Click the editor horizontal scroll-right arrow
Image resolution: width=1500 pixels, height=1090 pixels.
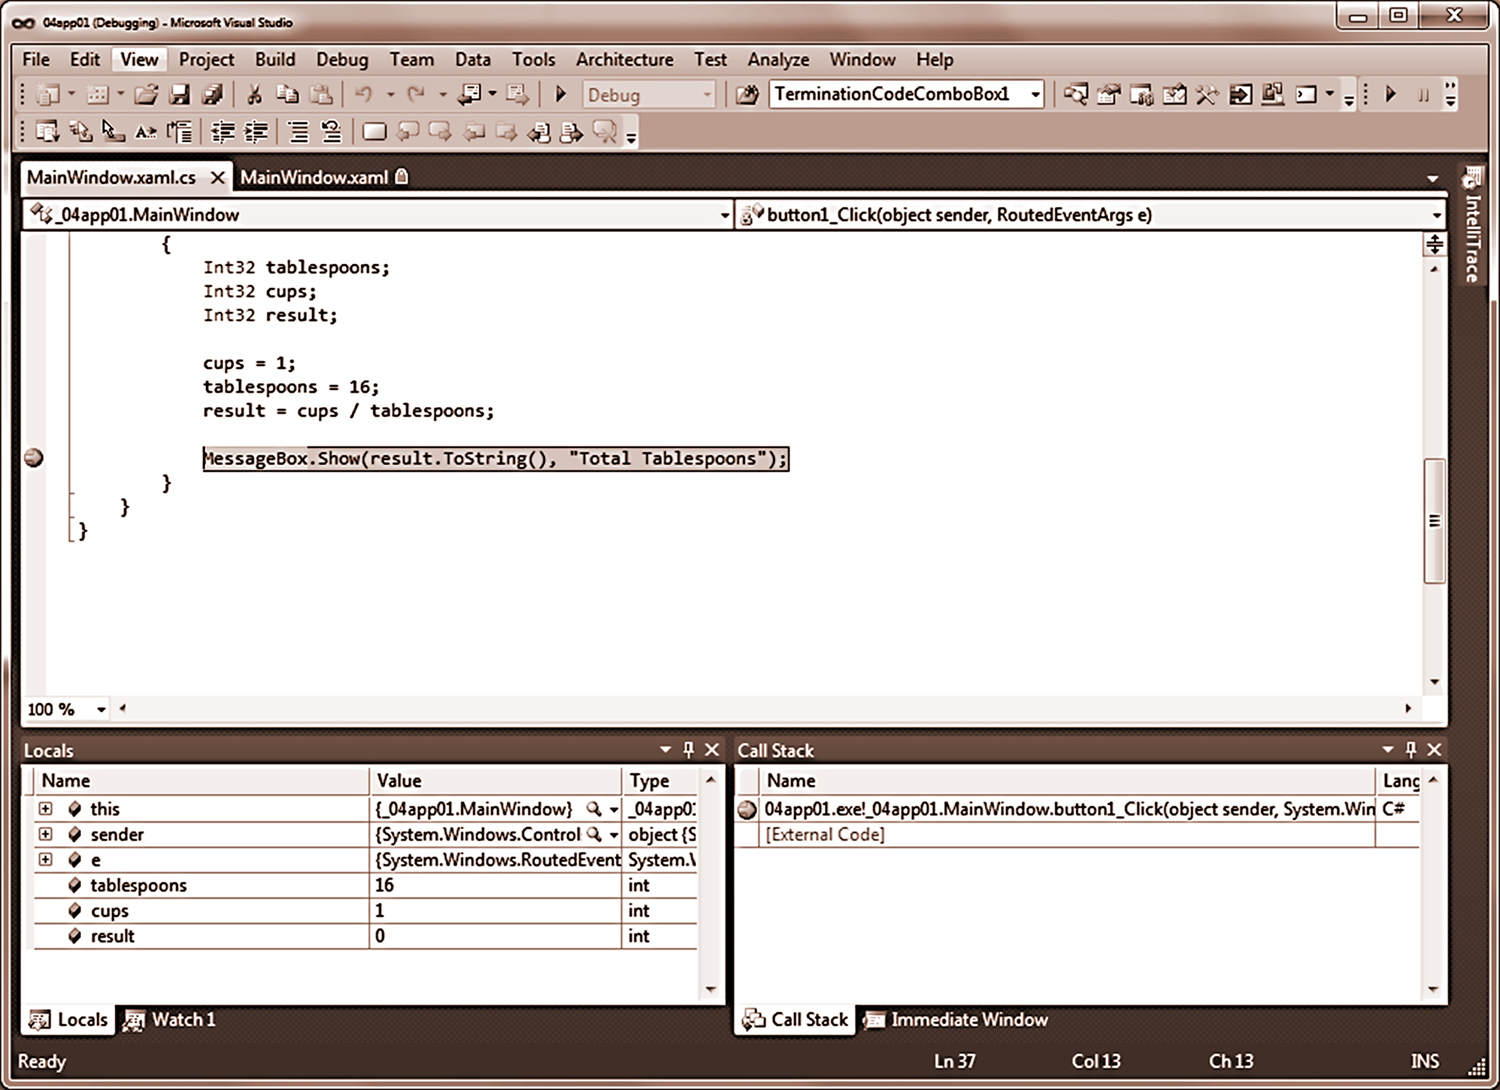point(1408,708)
